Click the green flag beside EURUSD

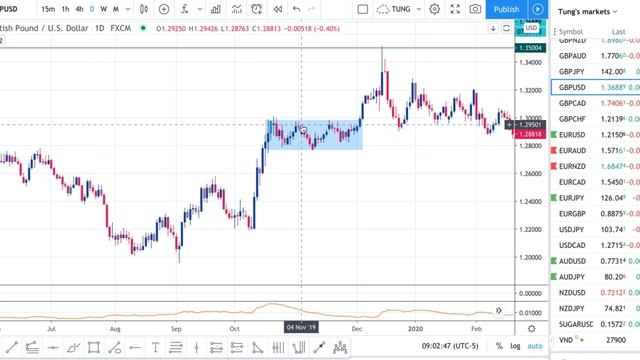[x=554, y=134]
